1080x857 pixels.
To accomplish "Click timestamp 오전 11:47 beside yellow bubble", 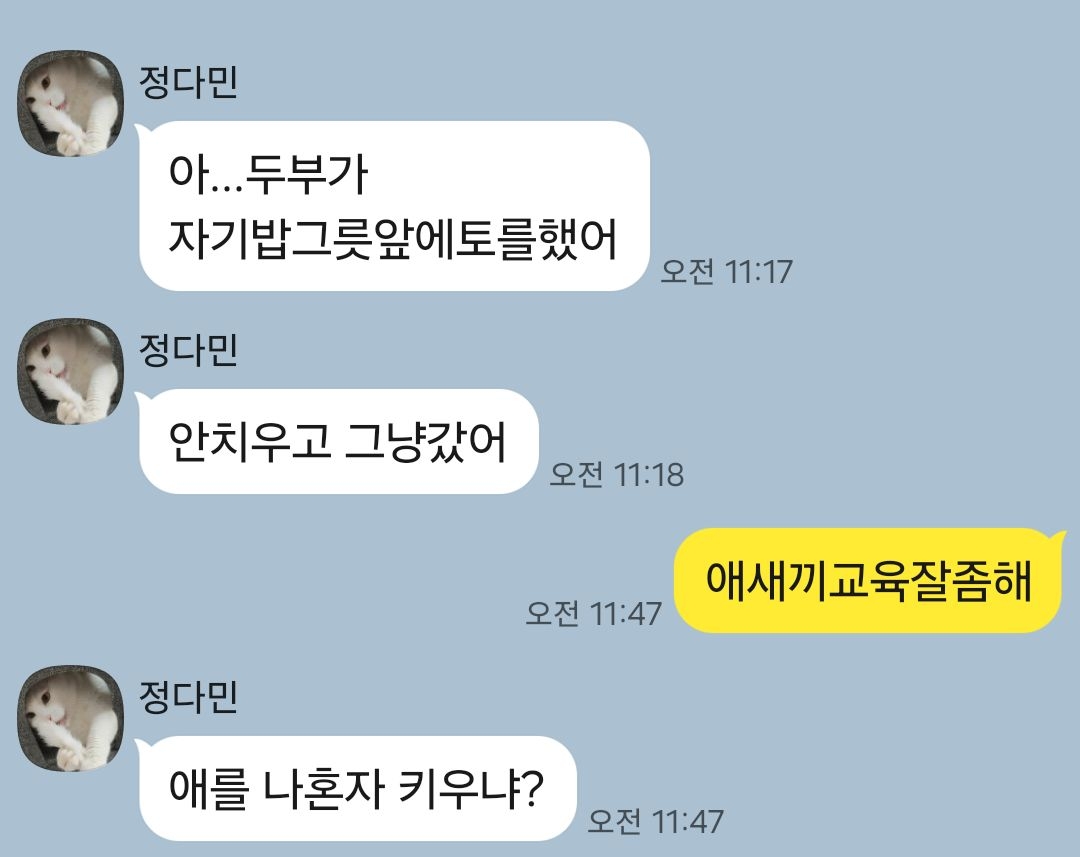I will [593, 612].
